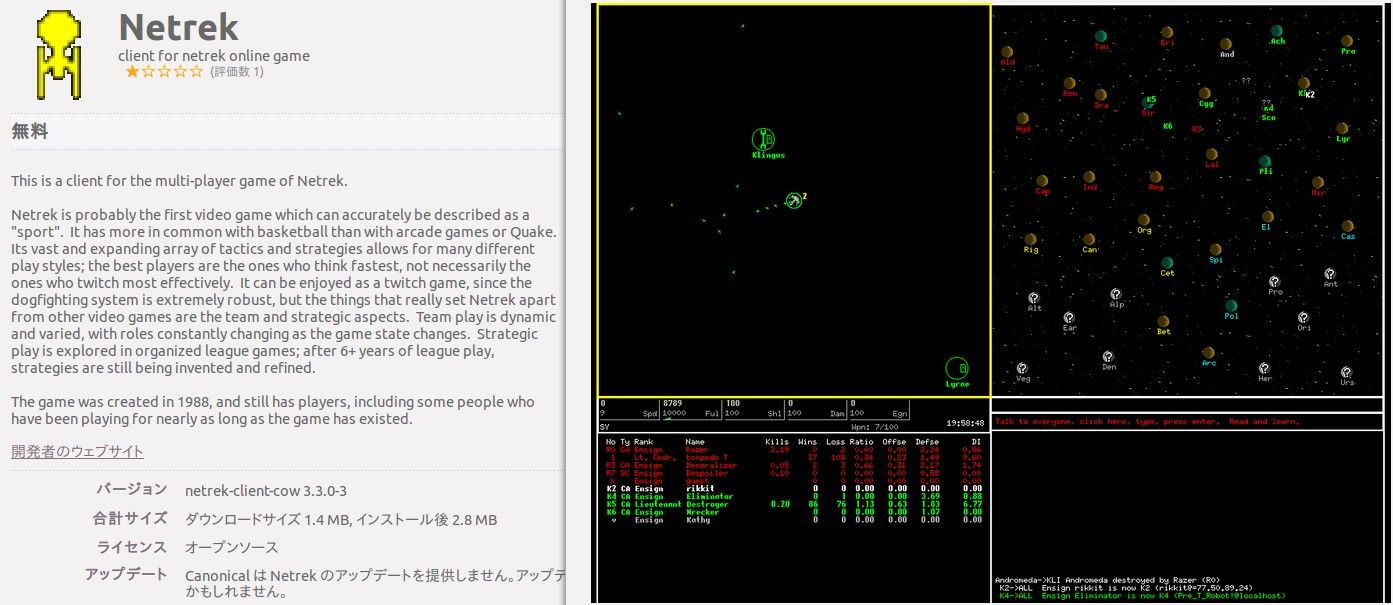Select the Cet planet on galaxy map
Screen dimensions: 1393x605
click(x=1167, y=263)
